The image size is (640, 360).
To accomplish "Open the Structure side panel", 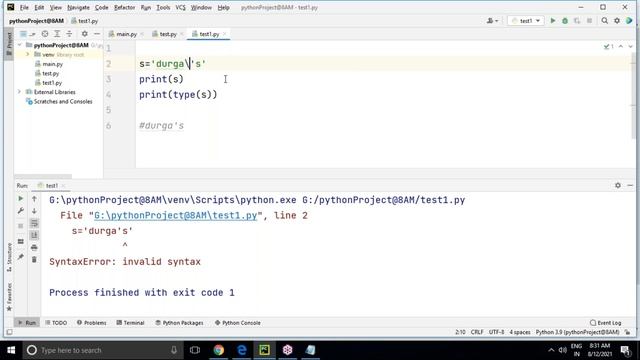I will pyautogui.click(x=9, y=257).
